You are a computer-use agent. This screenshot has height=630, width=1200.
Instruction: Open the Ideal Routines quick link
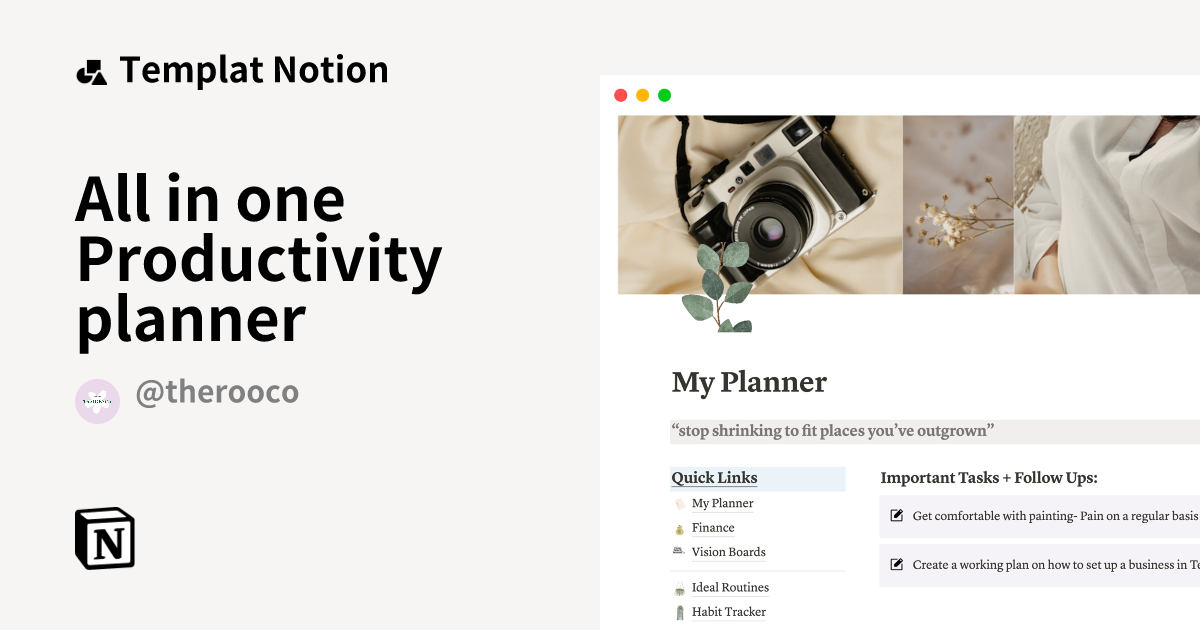730,587
